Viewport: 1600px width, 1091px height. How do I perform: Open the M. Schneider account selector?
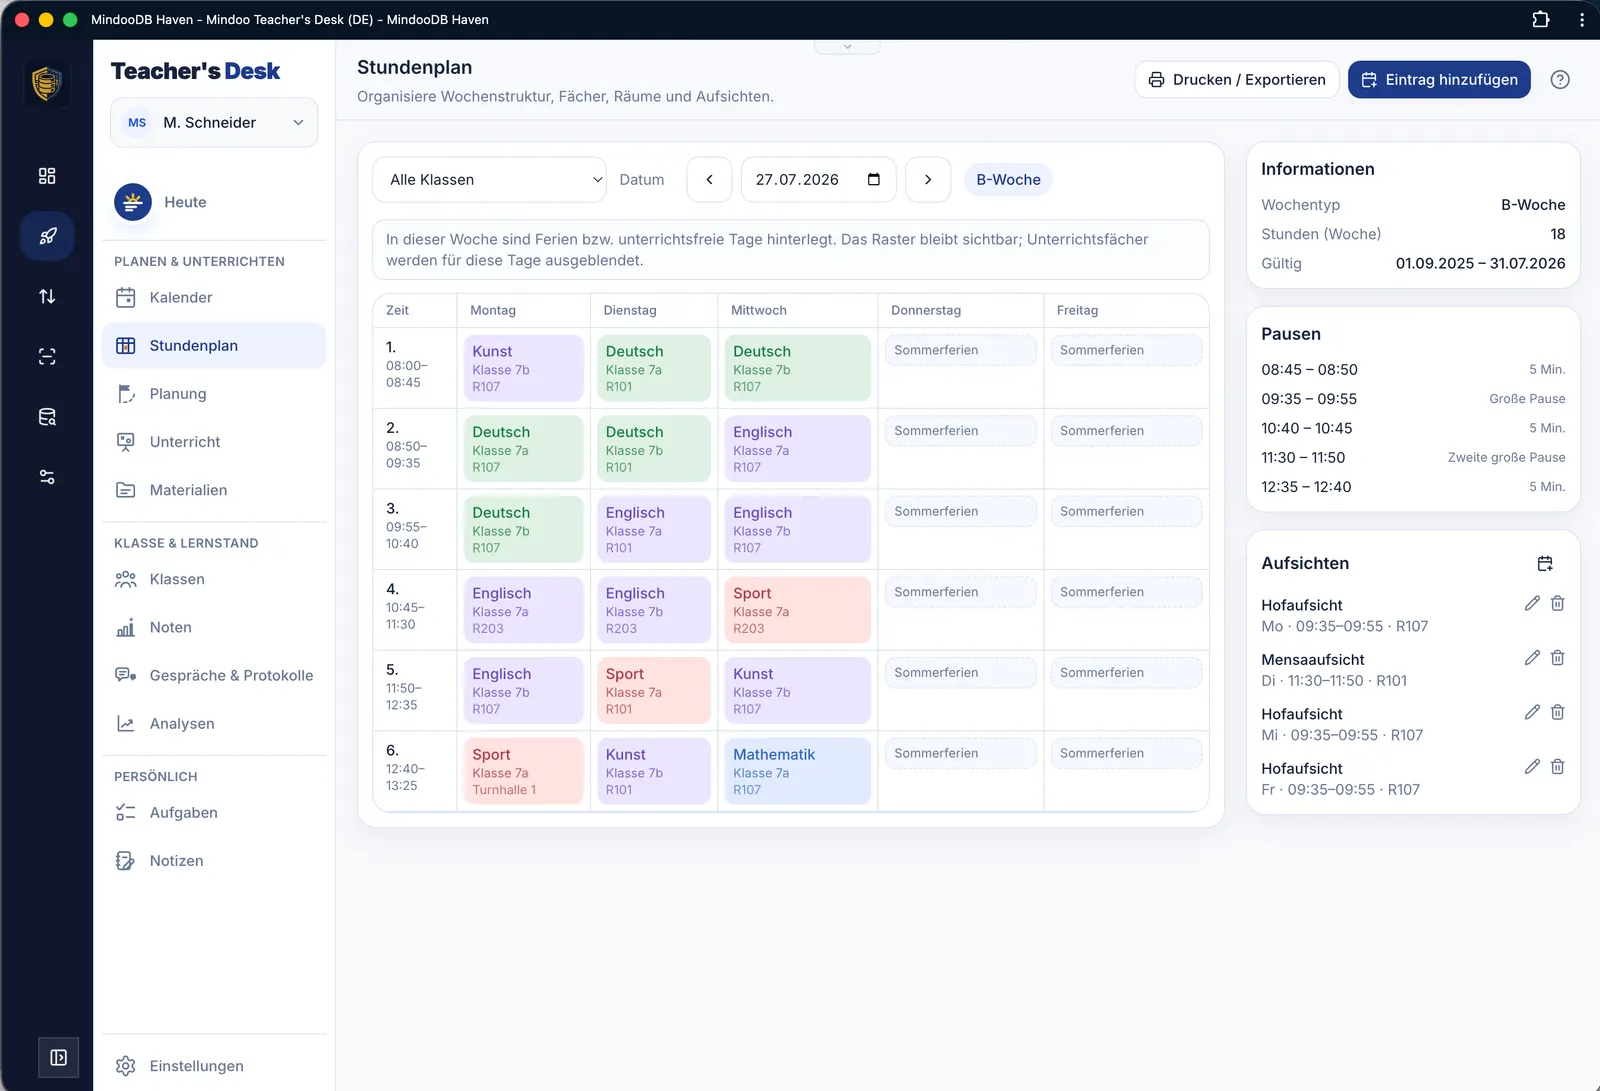[x=214, y=122]
